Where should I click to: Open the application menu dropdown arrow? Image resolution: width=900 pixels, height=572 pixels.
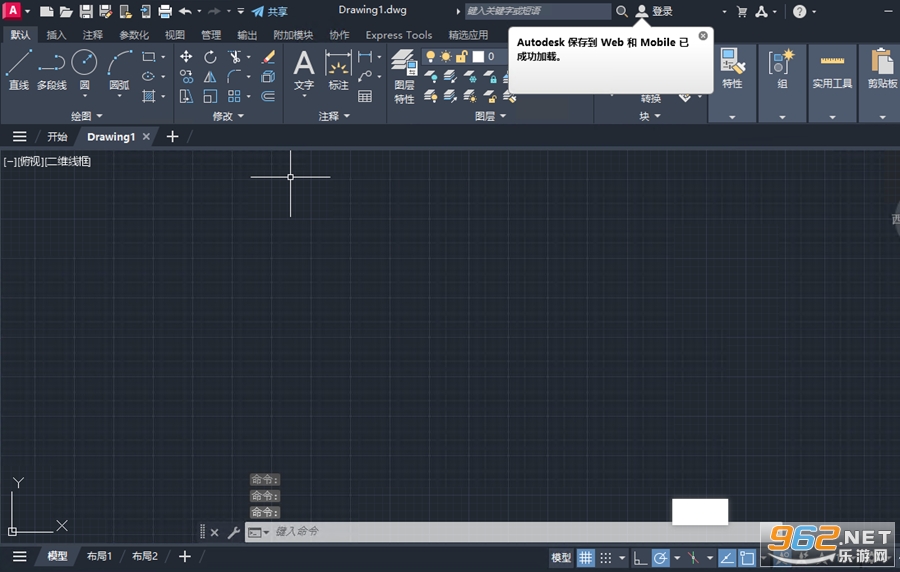click(28, 11)
